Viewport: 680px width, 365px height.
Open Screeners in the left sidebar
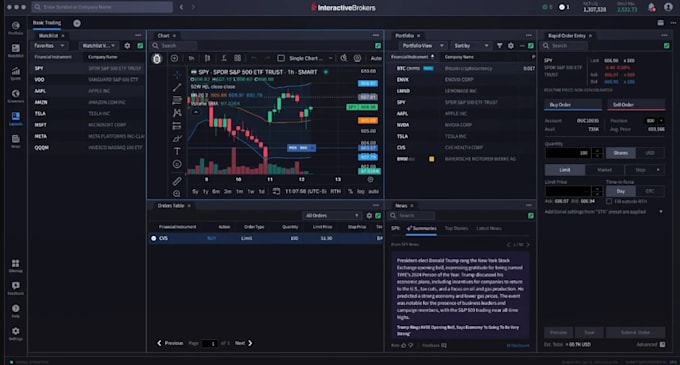tap(16, 96)
